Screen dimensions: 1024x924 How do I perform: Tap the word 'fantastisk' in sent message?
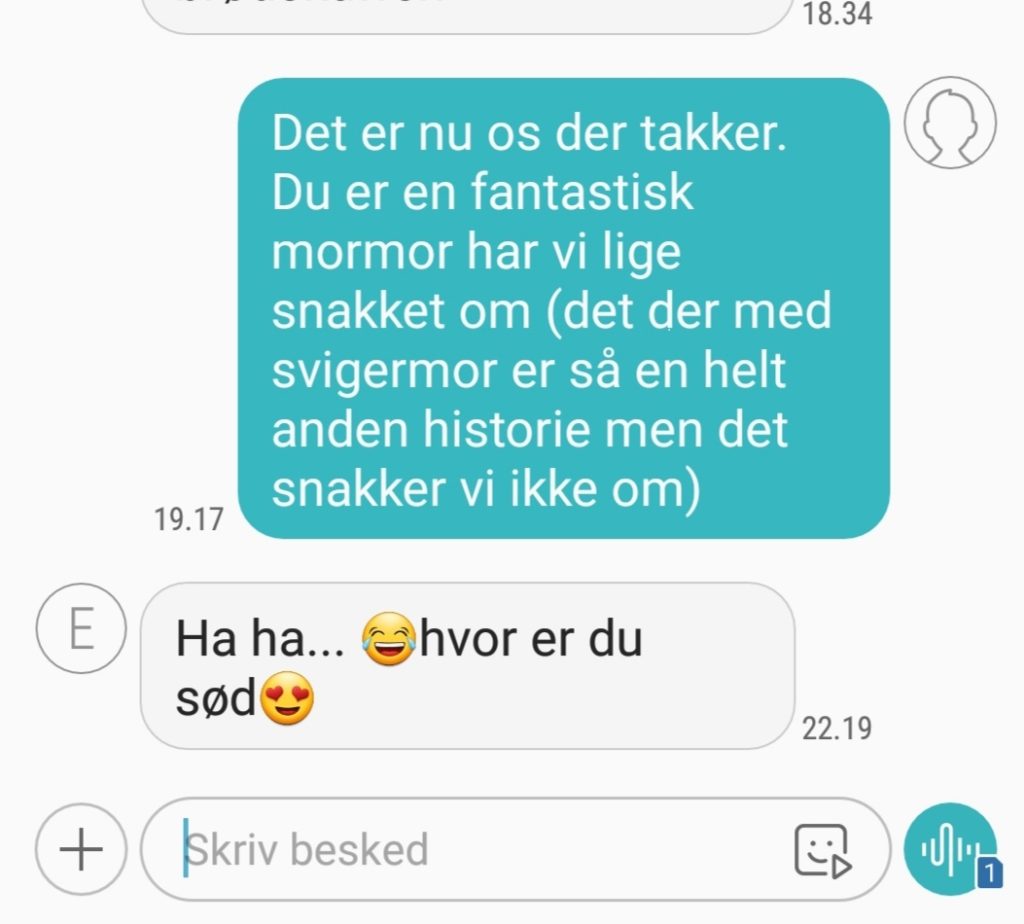(x=581, y=192)
